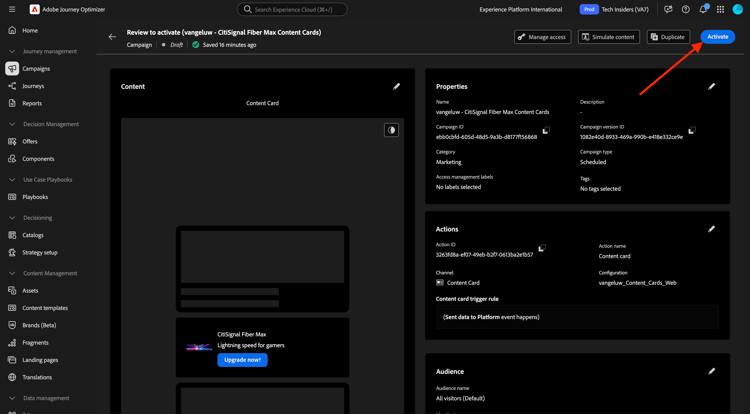Click the Strategy setup icon
Image resolution: width=750 pixels, height=414 pixels.
[x=12, y=252]
